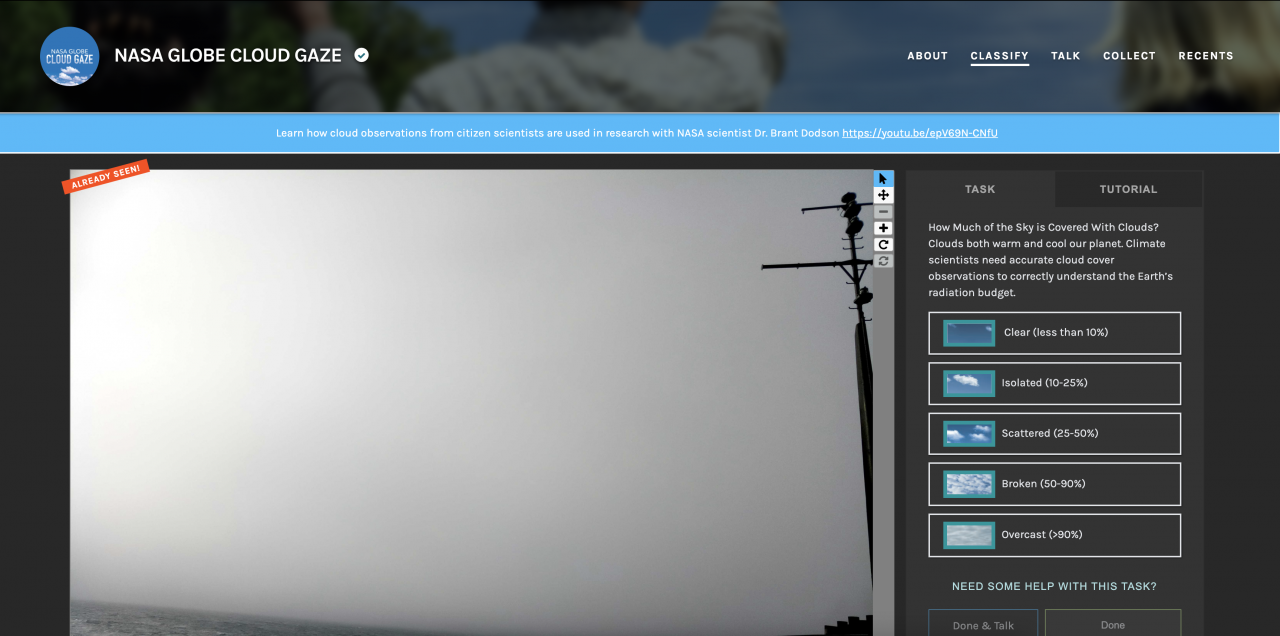
Task: Go to the Classify section
Action: click(1000, 56)
